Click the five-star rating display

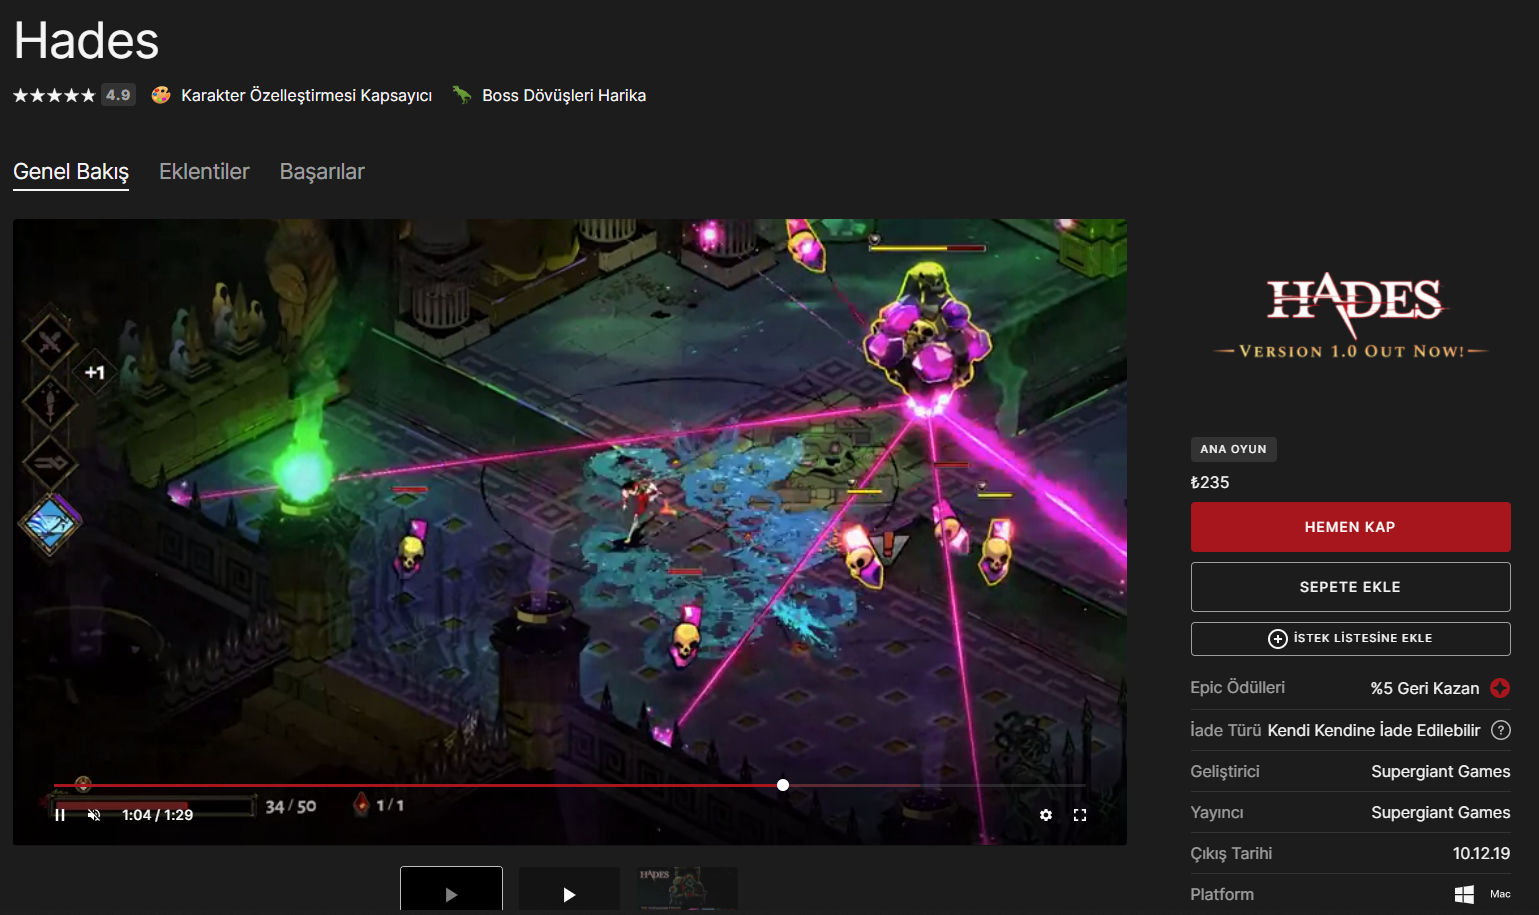54,96
